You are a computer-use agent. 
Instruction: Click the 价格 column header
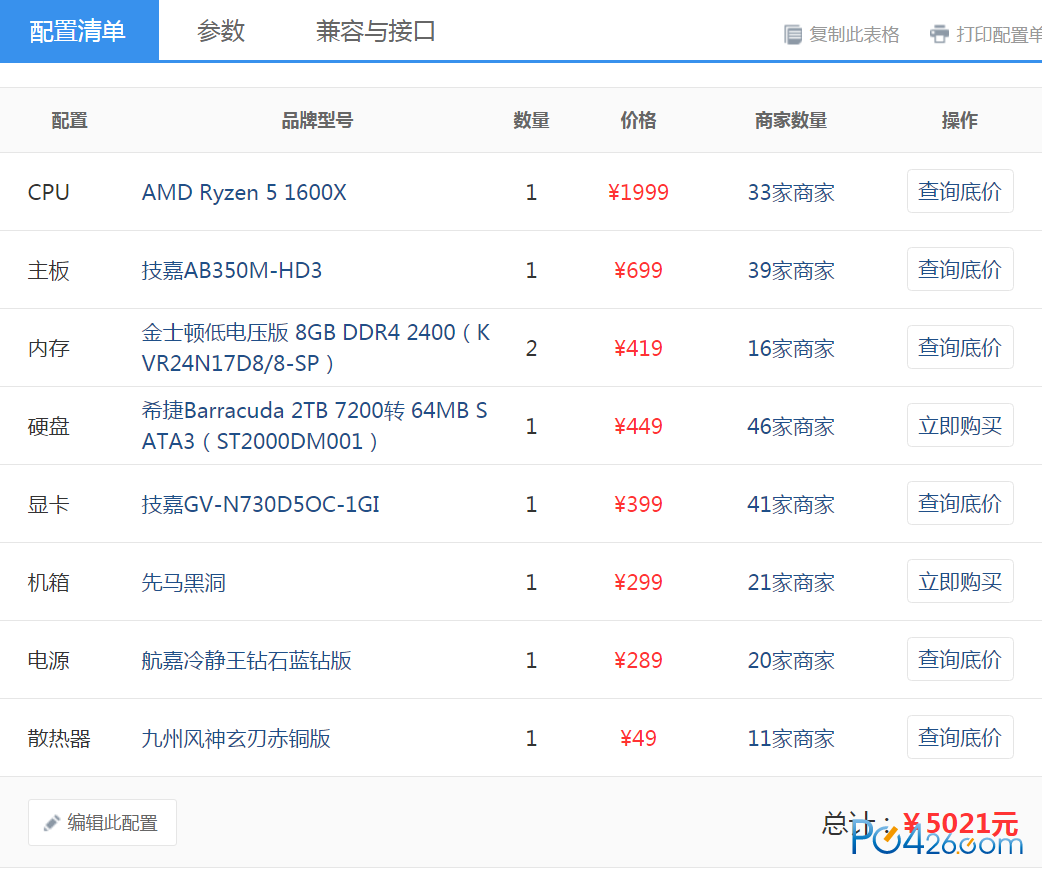point(638,120)
